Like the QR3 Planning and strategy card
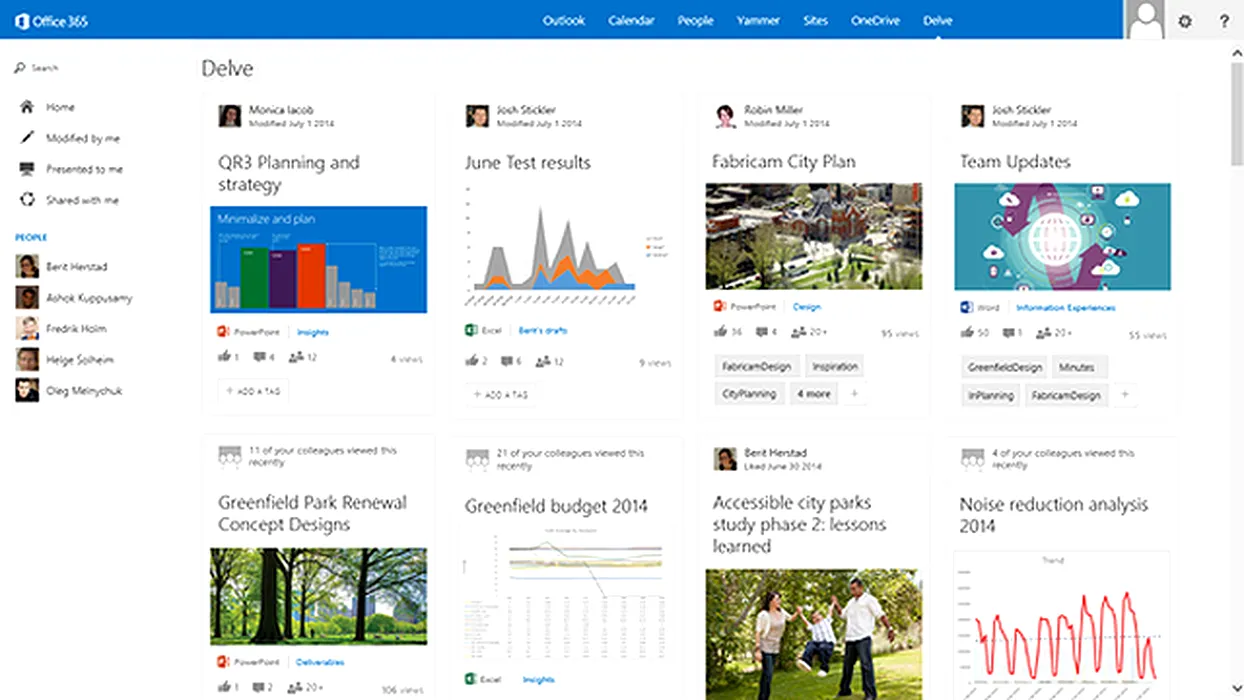This screenshot has width=1244, height=700. 224,357
